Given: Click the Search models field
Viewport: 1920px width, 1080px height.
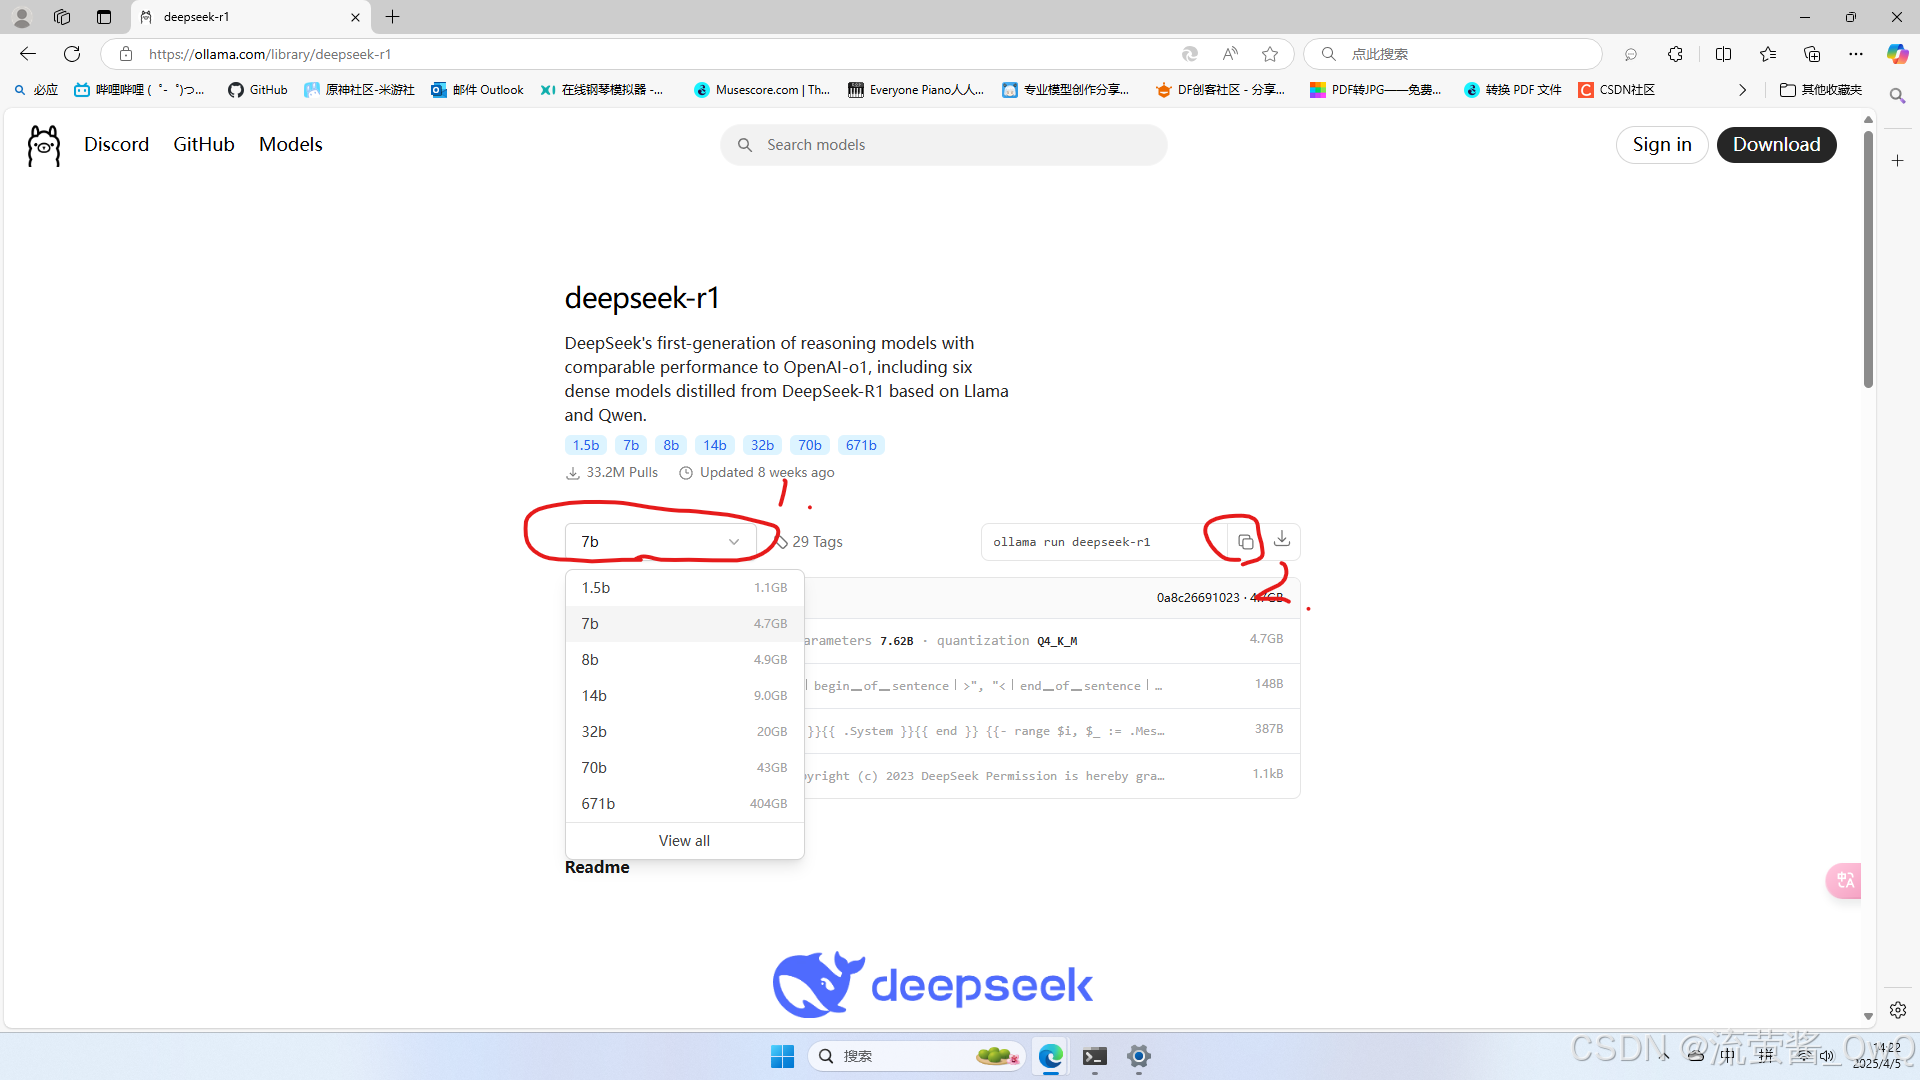Looking at the screenshot, I should 944,145.
